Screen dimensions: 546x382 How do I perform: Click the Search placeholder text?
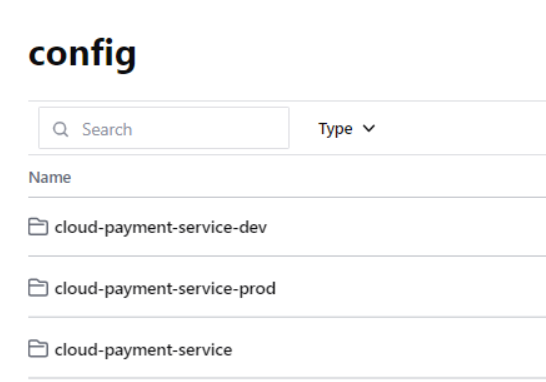pos(107,130)
